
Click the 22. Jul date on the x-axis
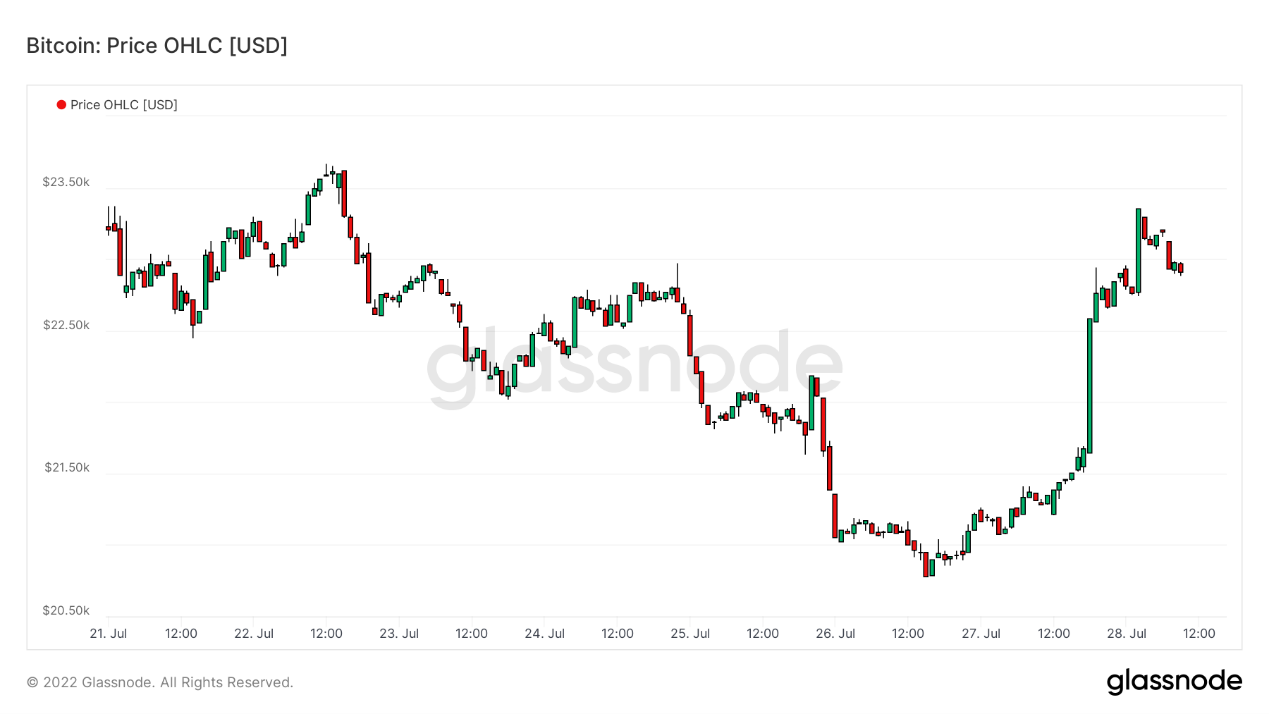(254, 633)
